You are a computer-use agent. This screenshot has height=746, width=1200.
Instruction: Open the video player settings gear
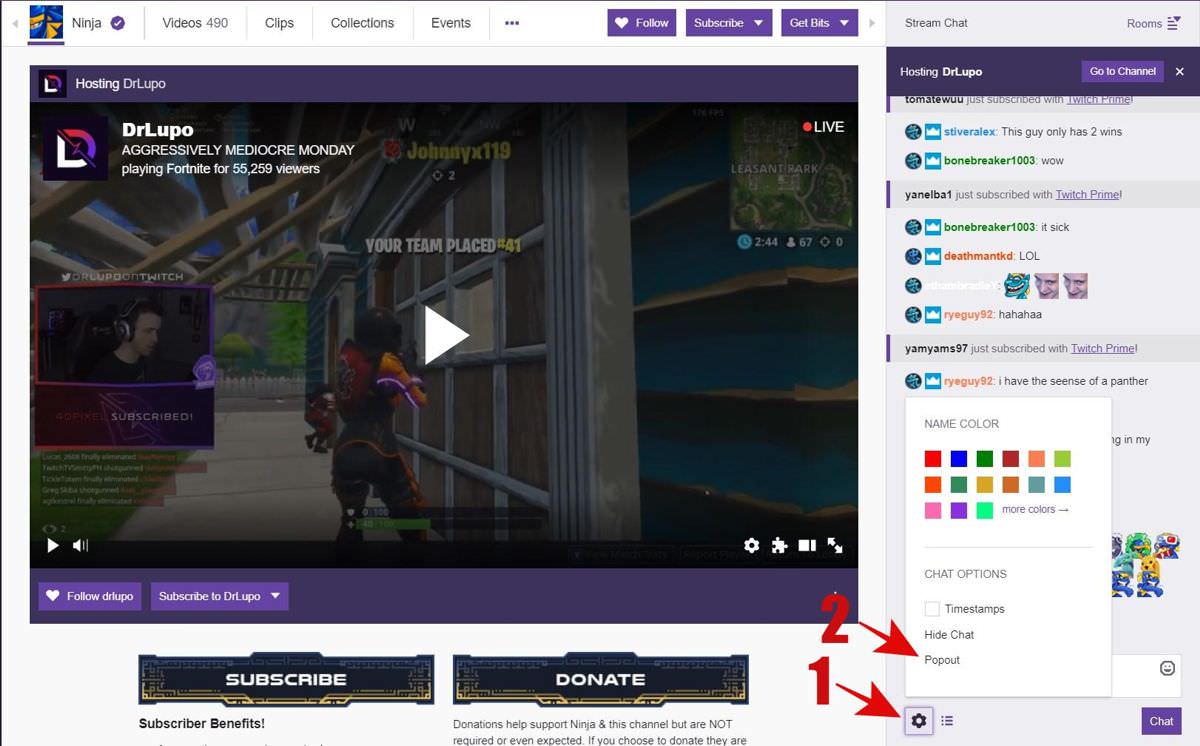[752, 545]
